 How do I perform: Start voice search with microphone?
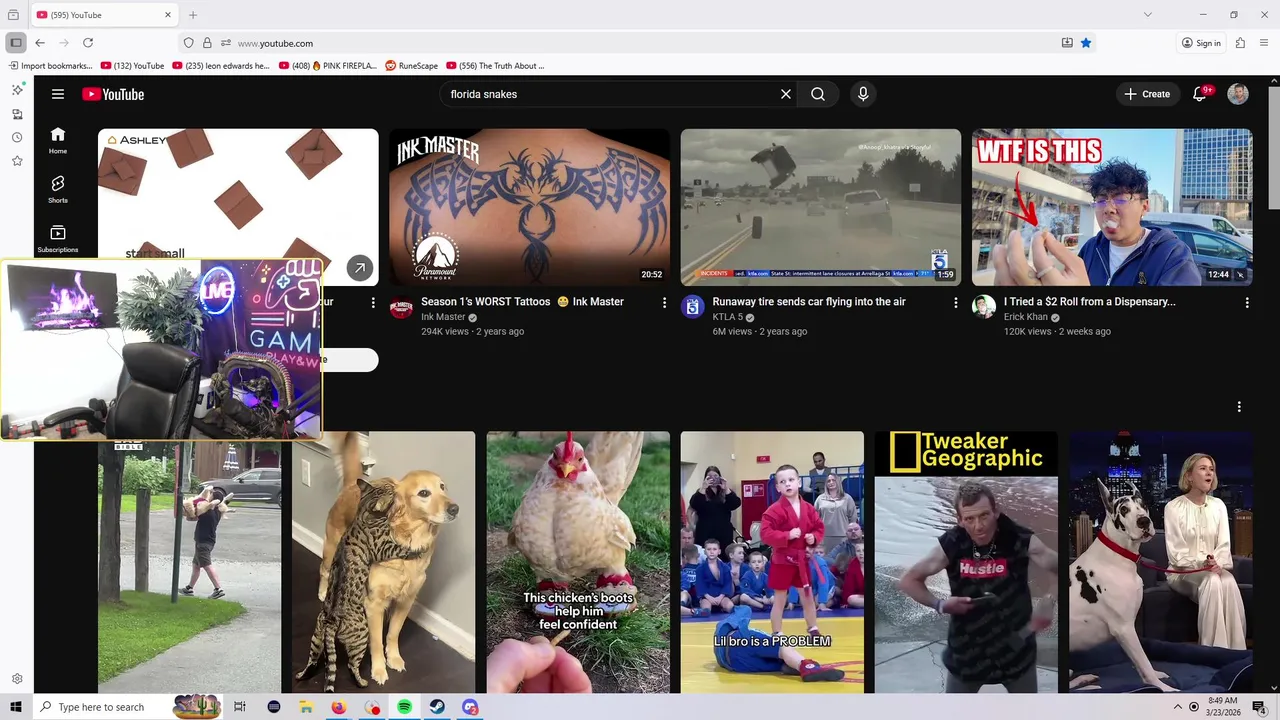[863, 94]
